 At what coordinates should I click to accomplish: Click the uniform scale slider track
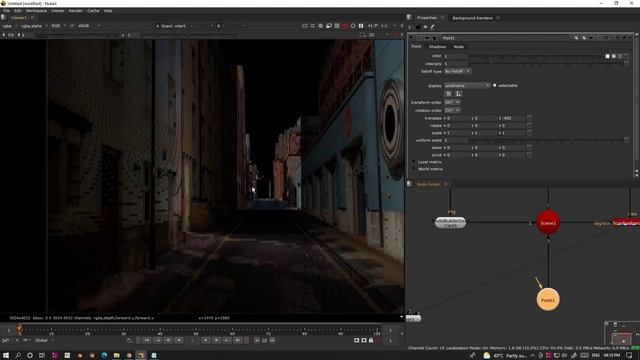tap(546, 140)
